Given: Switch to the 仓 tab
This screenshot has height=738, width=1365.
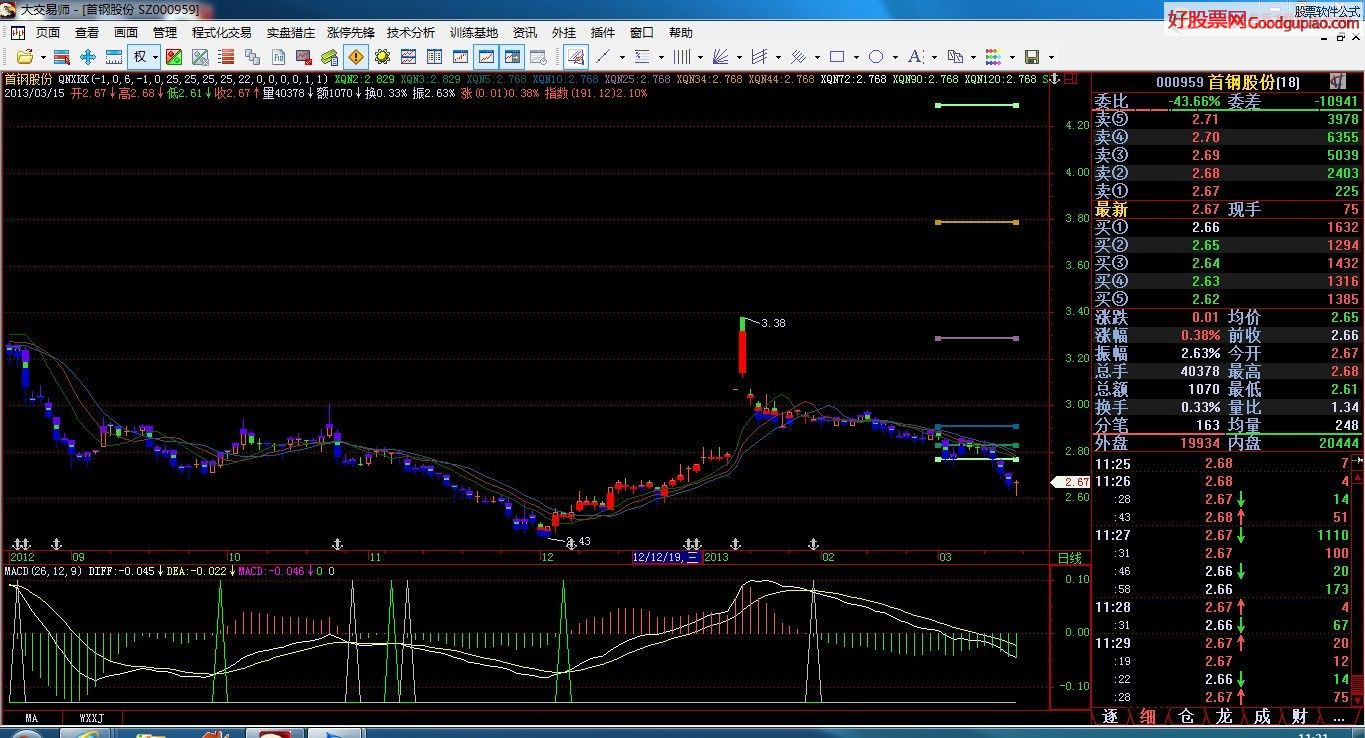Looking at the screenshot, I should [1186, 717].
